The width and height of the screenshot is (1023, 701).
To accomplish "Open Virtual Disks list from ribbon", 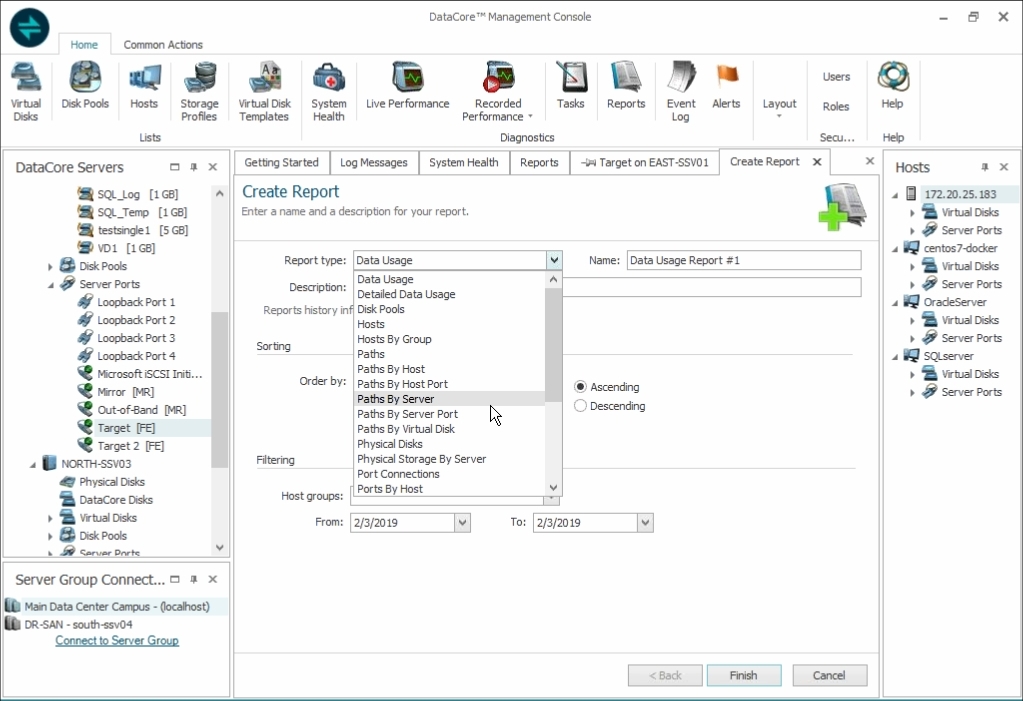I will pyautogui.click(x=25, y=91).
